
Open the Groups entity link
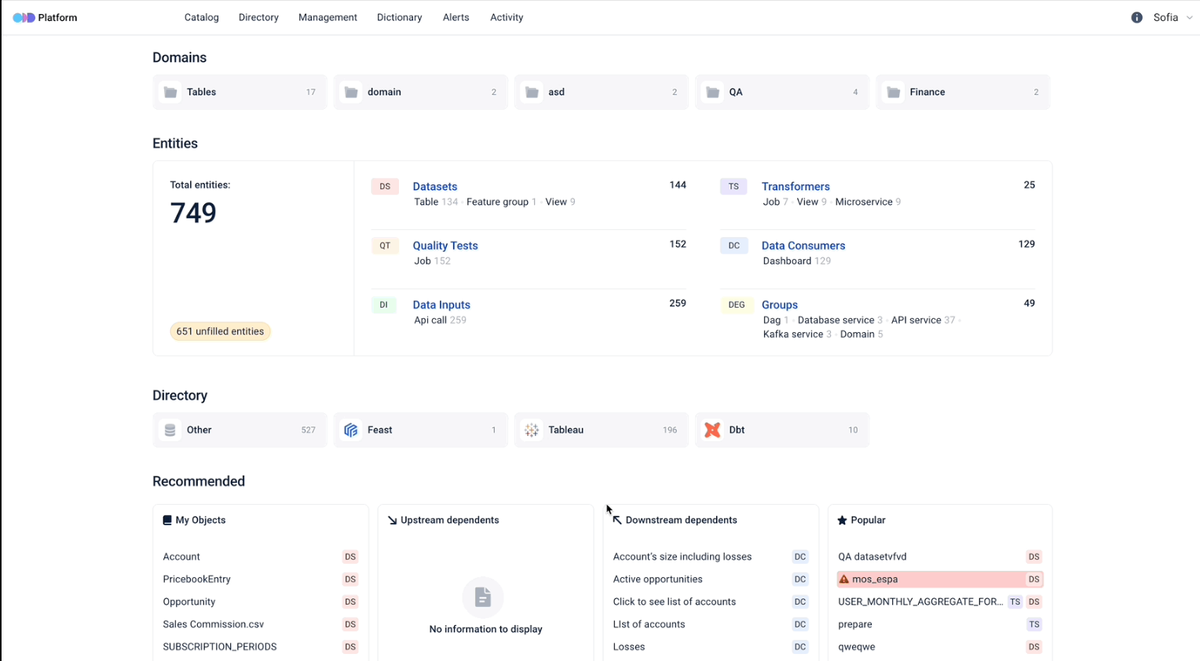pyautogui.click(x=780, y=305)
